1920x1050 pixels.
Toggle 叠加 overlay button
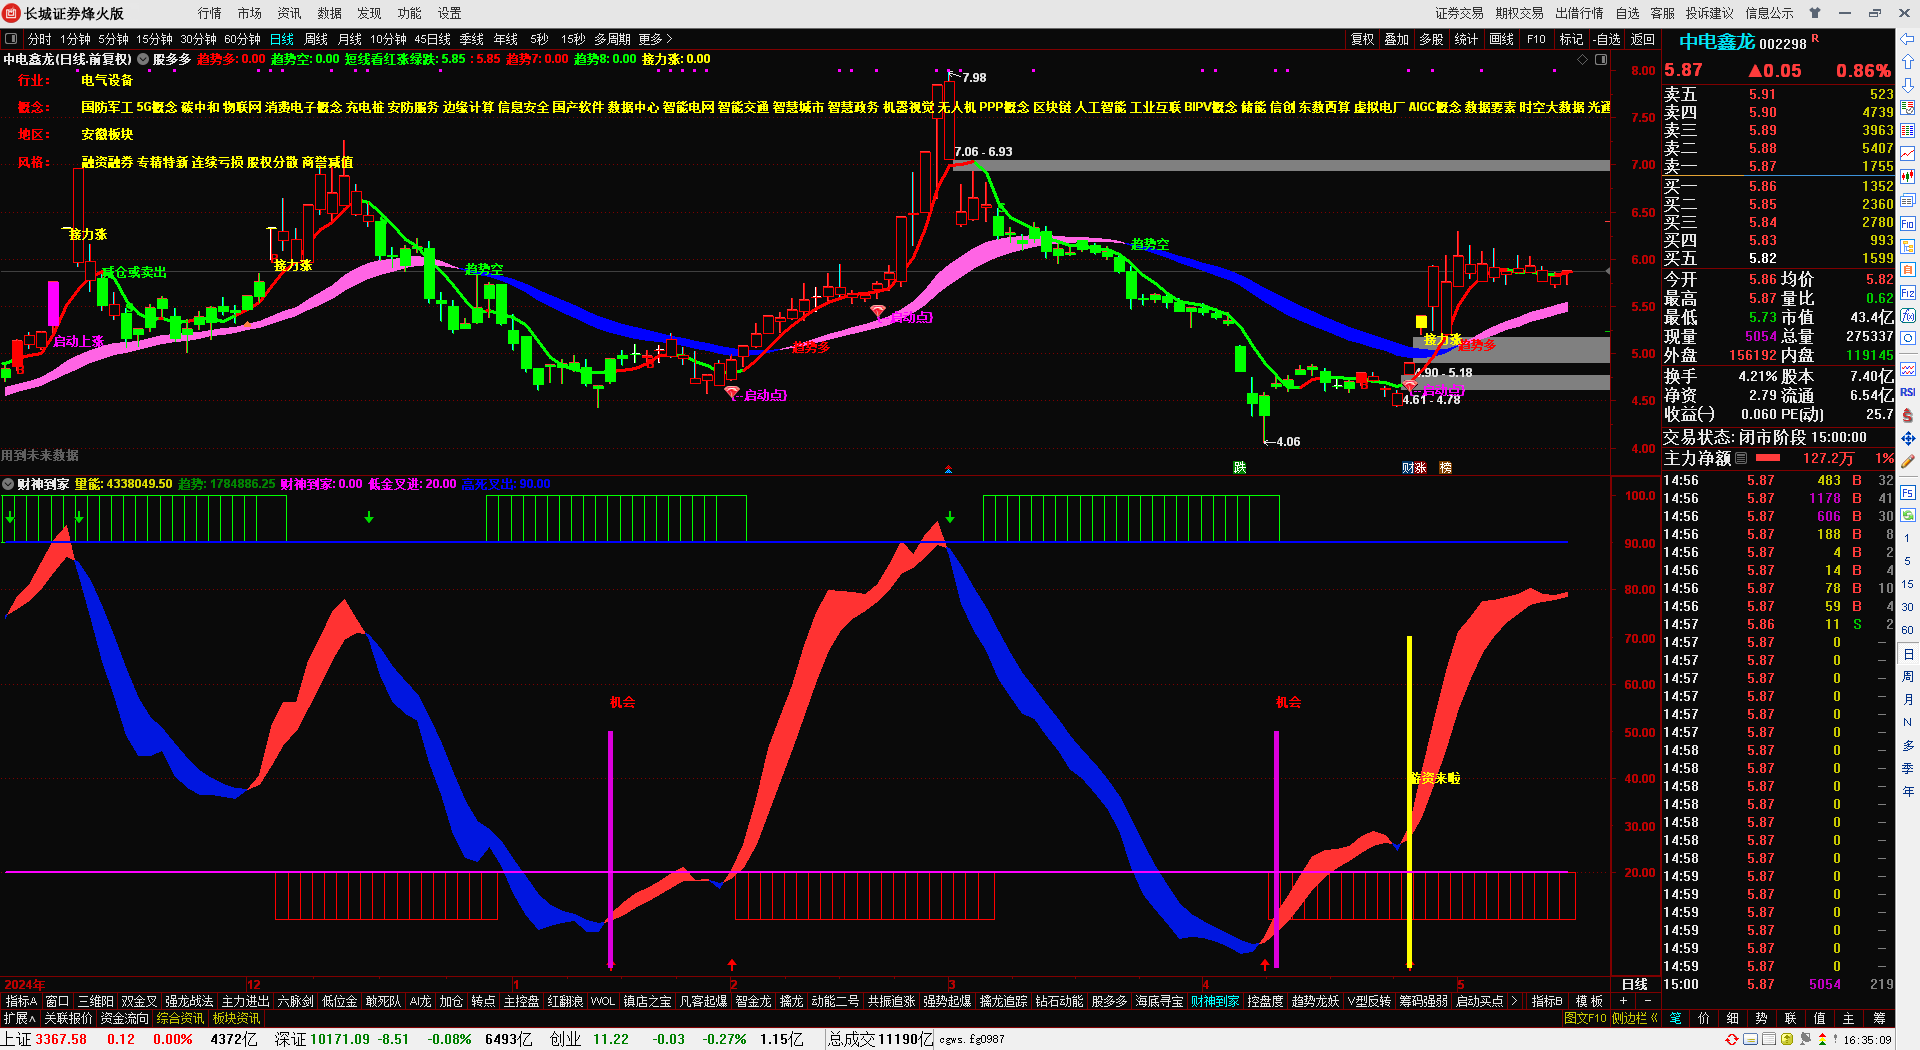coord(1397,39)
